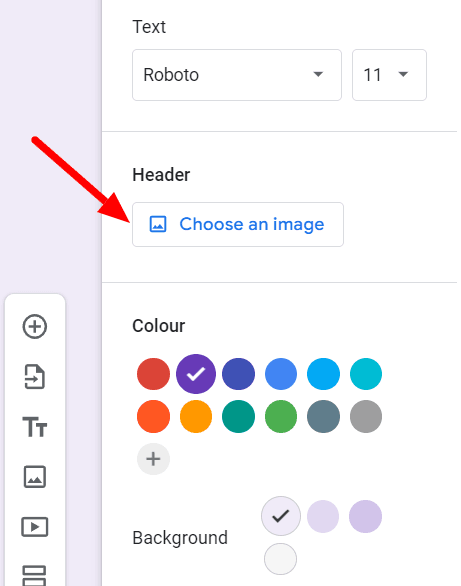Open the Roboto font dropdown

(237, 75)
